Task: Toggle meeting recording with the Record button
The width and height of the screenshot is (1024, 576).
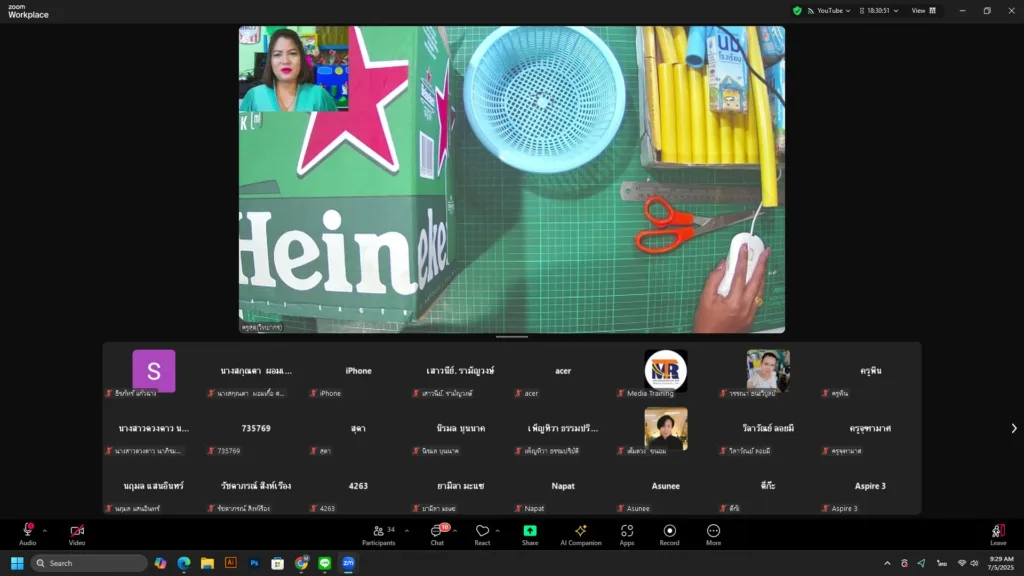Action: point(670,531)
